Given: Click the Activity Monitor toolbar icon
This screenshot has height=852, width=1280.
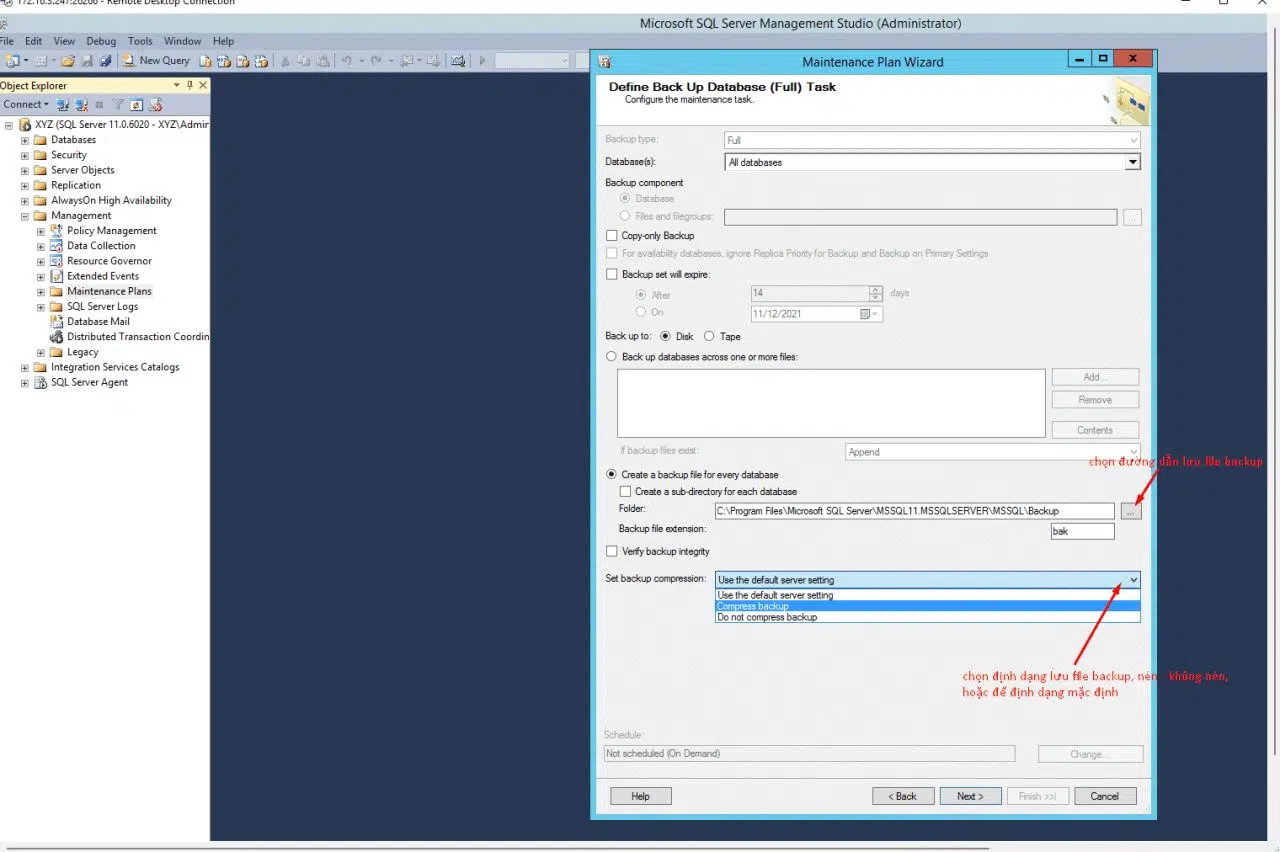Looking at the screenshot, I should 458,61.
